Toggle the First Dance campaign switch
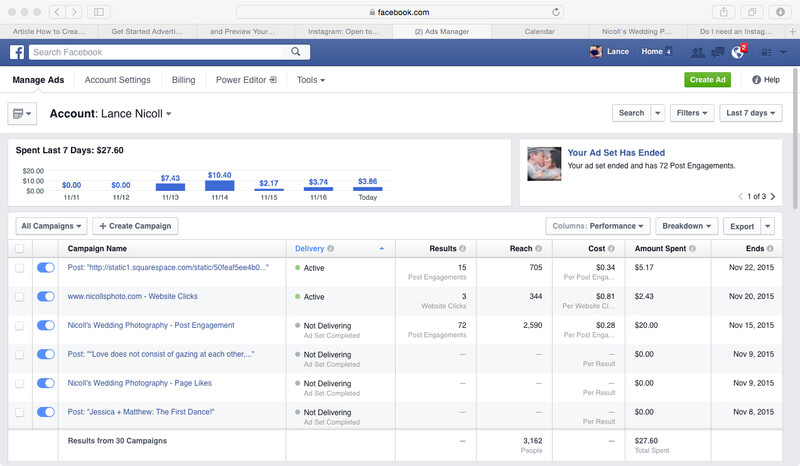 pyautogui.click(x=45, y=412)
